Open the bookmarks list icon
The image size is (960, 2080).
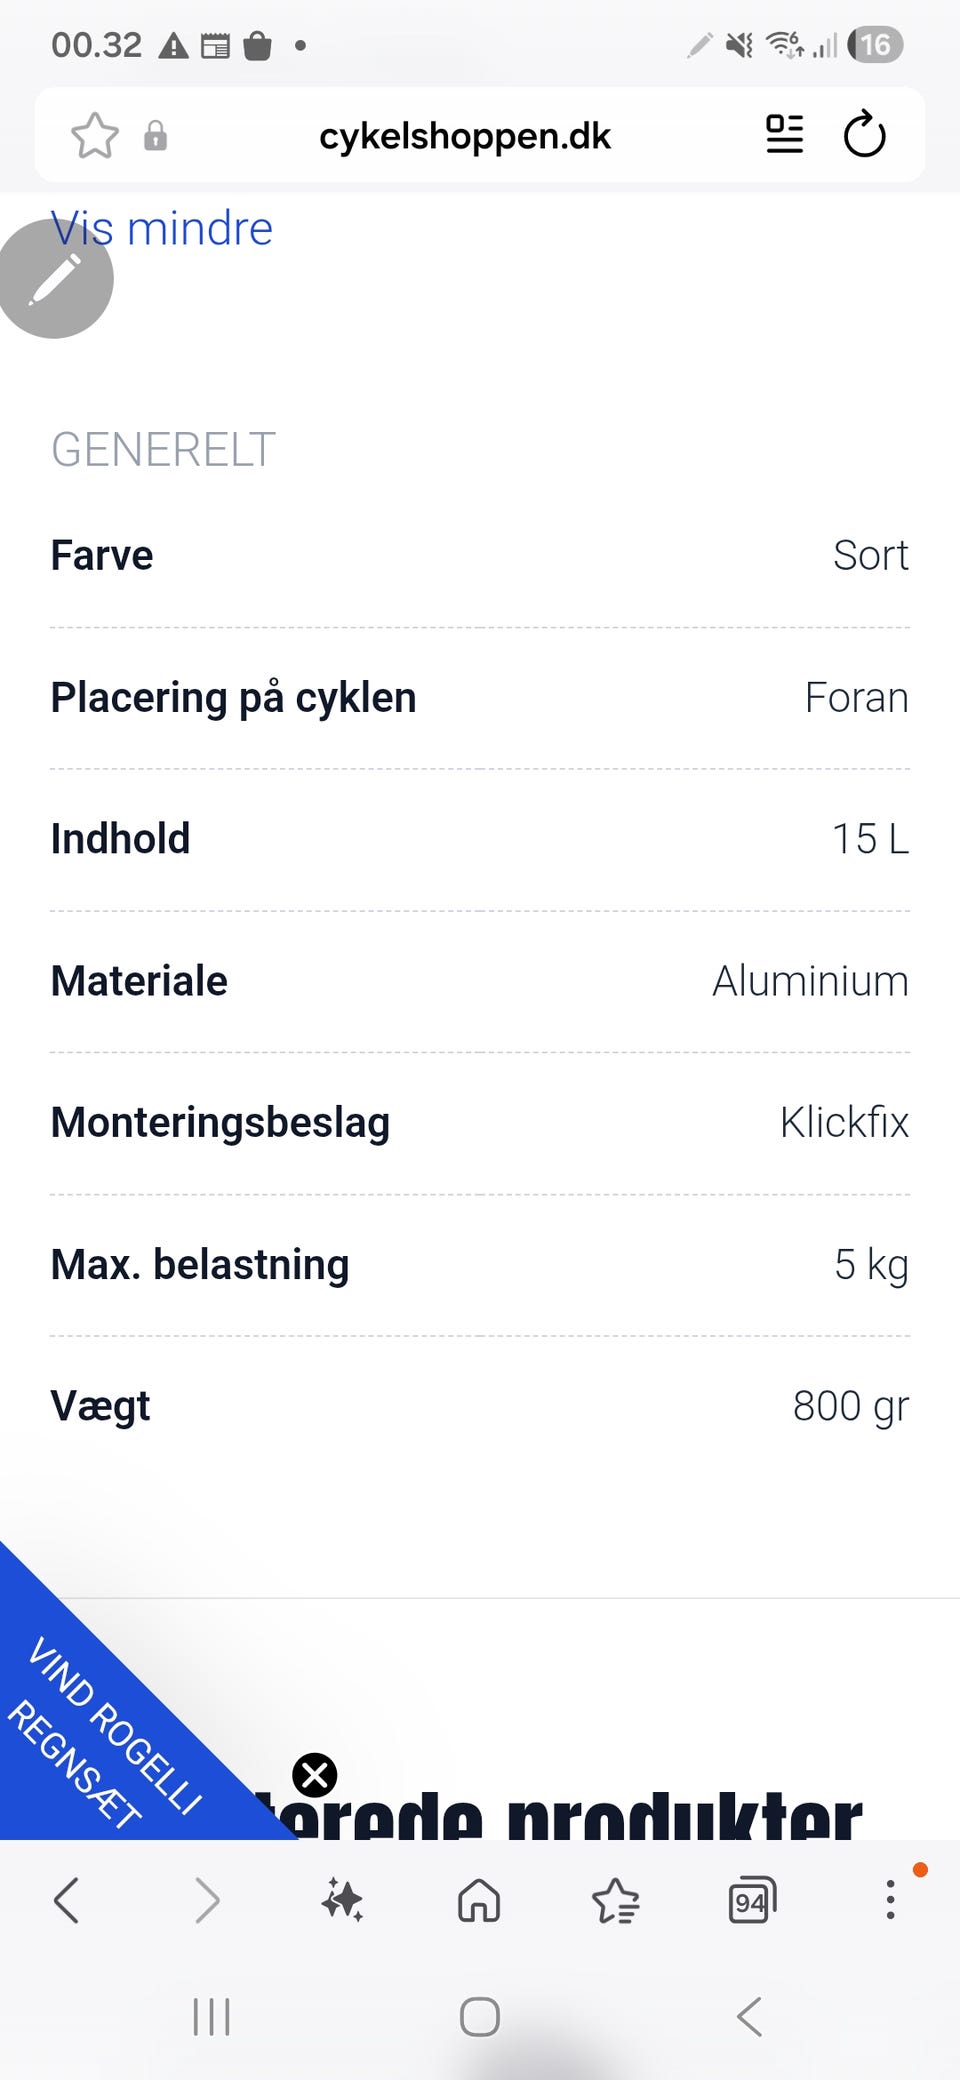click(615, 1900)
